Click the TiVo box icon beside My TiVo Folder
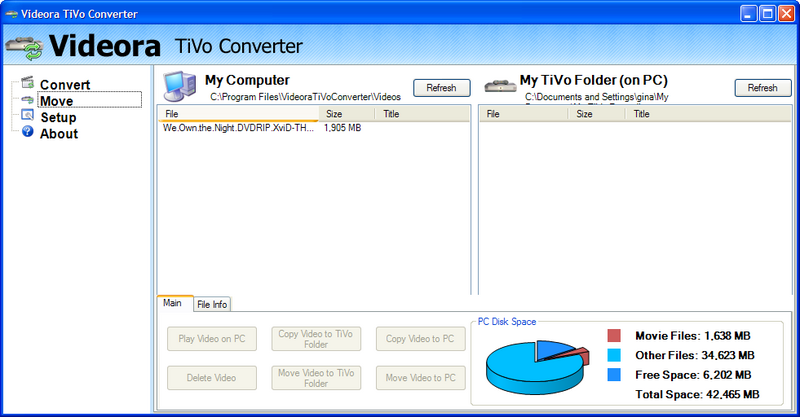 click(500, 86)
